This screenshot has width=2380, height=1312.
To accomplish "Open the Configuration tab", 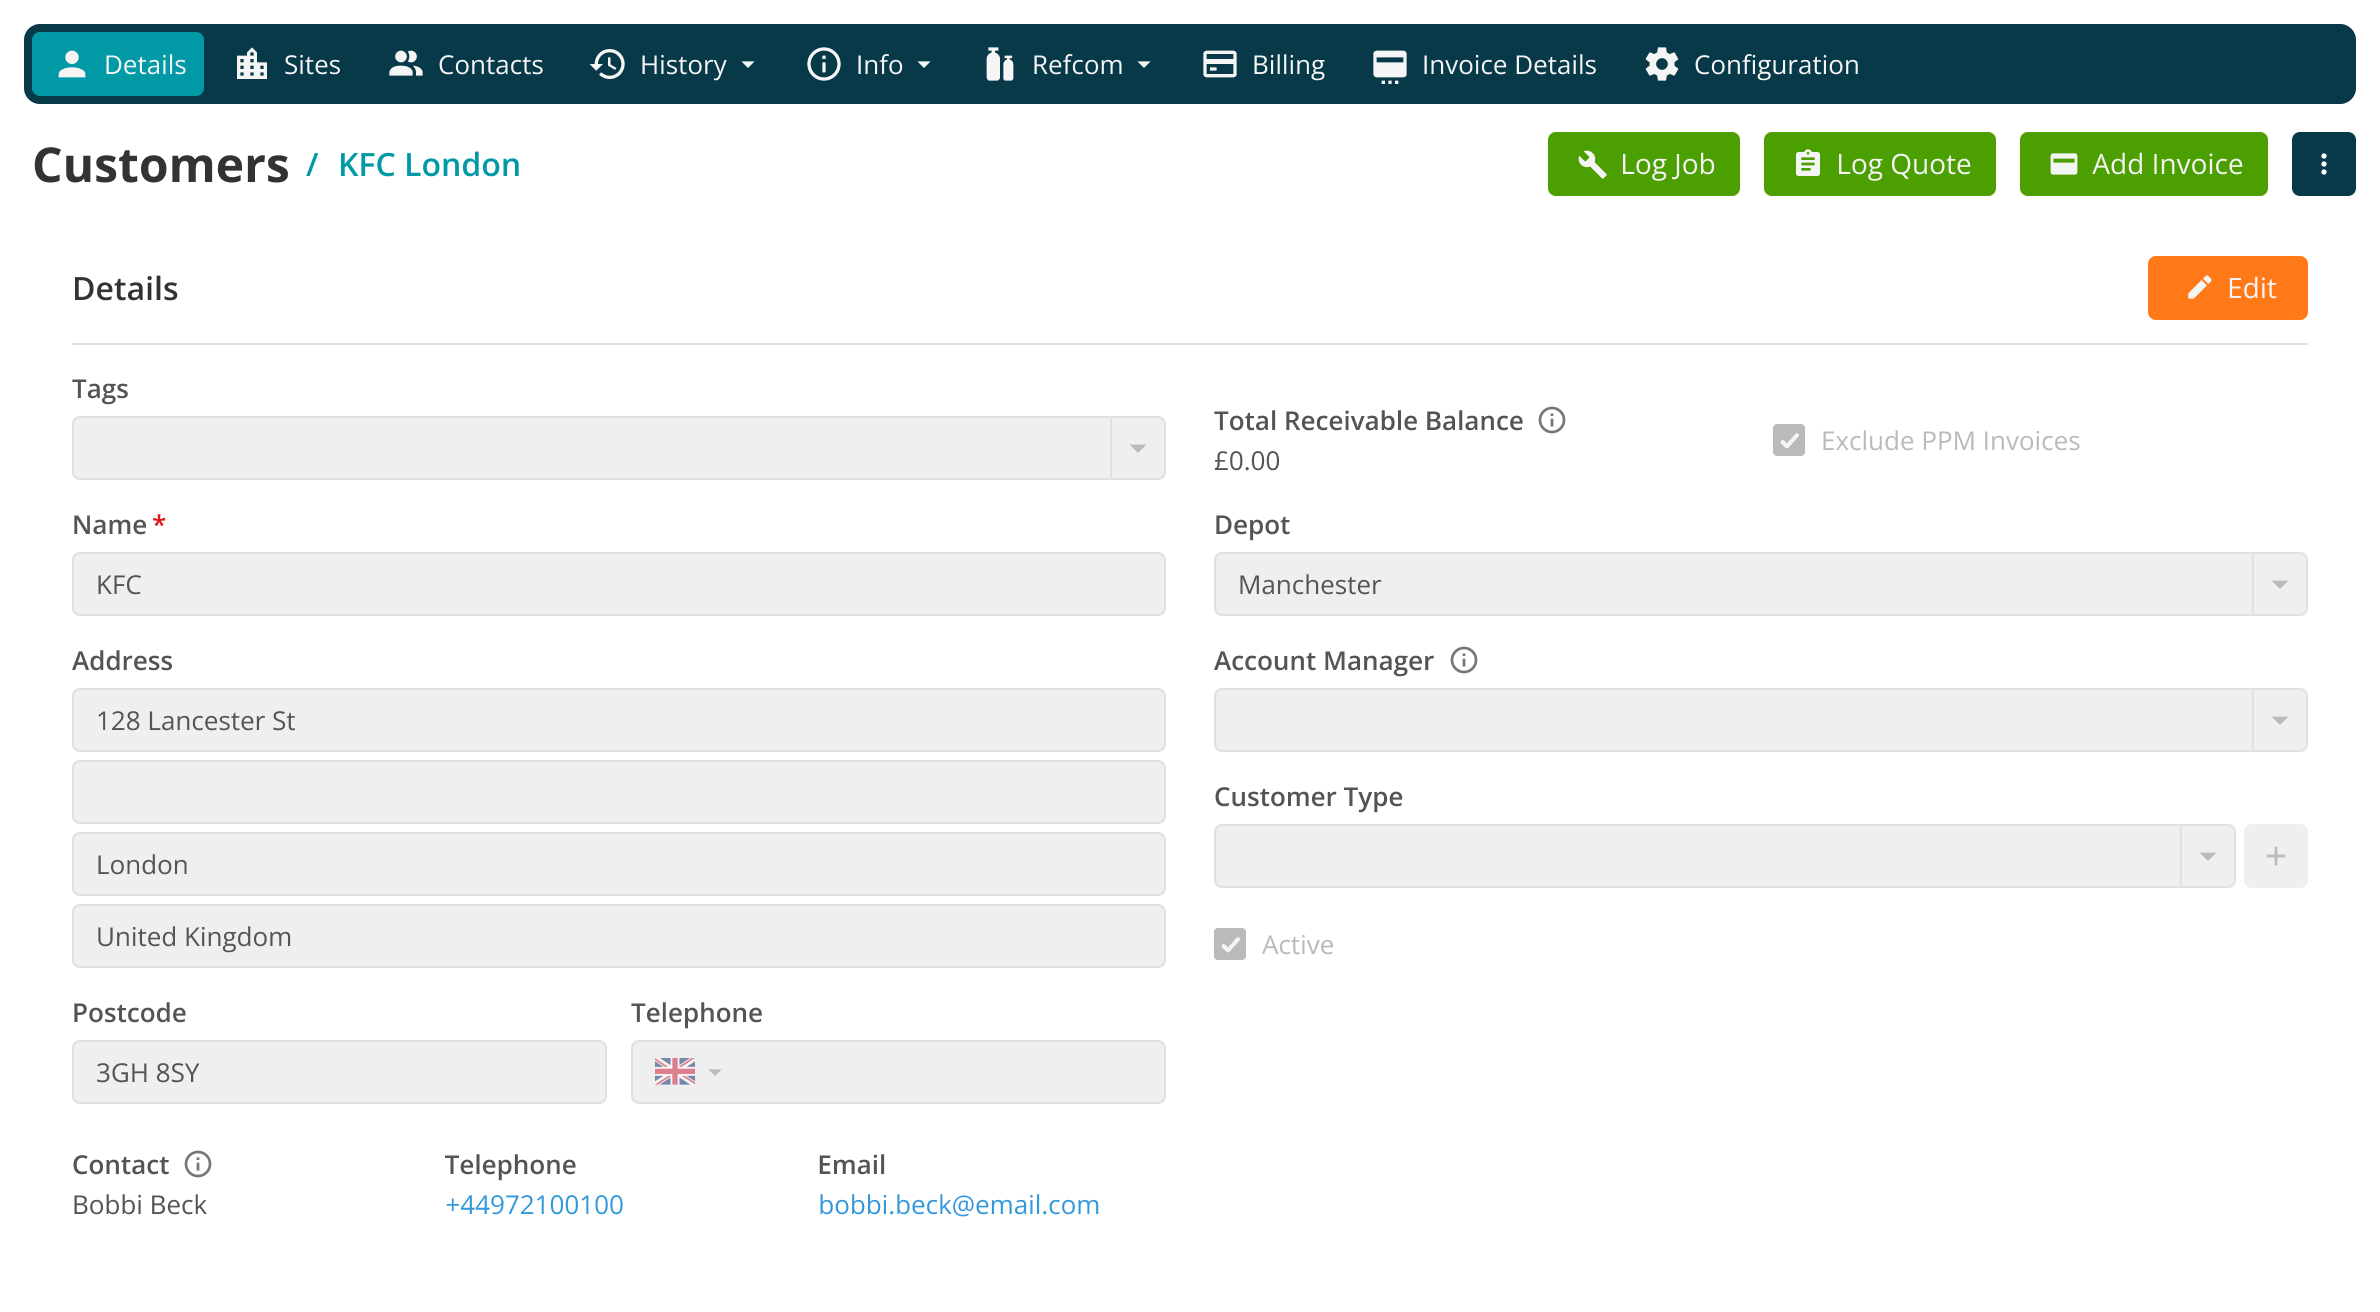I will (1752, 64).
